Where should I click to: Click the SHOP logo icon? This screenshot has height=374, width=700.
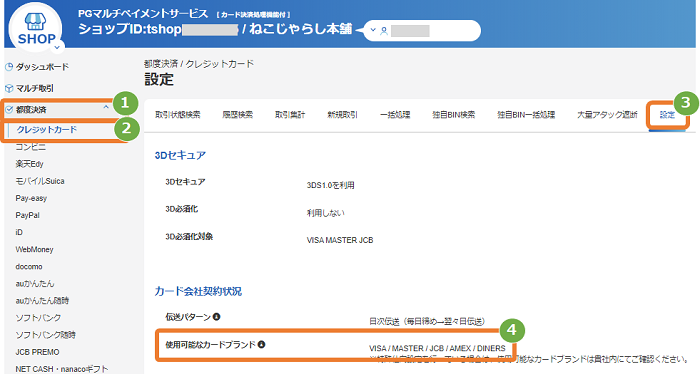35,28
